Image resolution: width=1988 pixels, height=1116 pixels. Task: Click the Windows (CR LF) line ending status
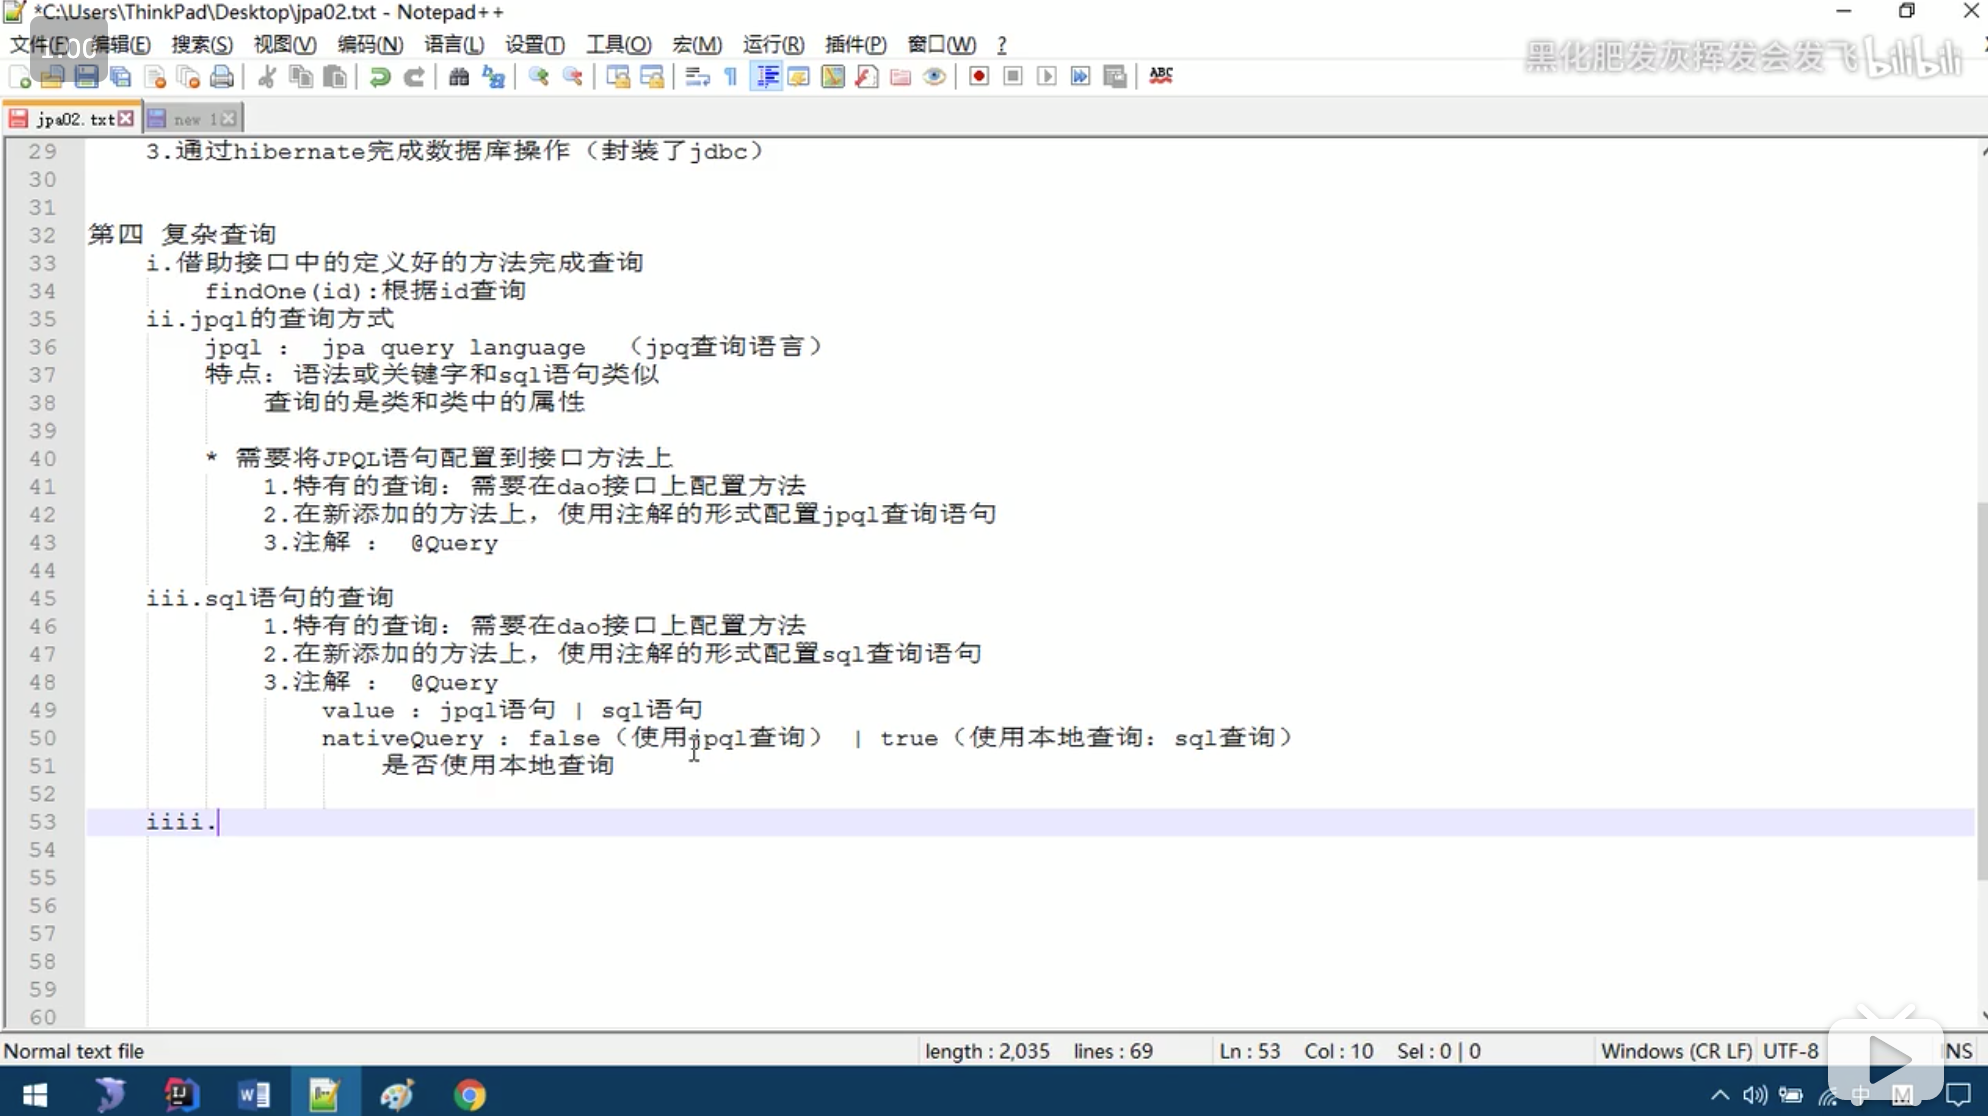(1675, 1051)
